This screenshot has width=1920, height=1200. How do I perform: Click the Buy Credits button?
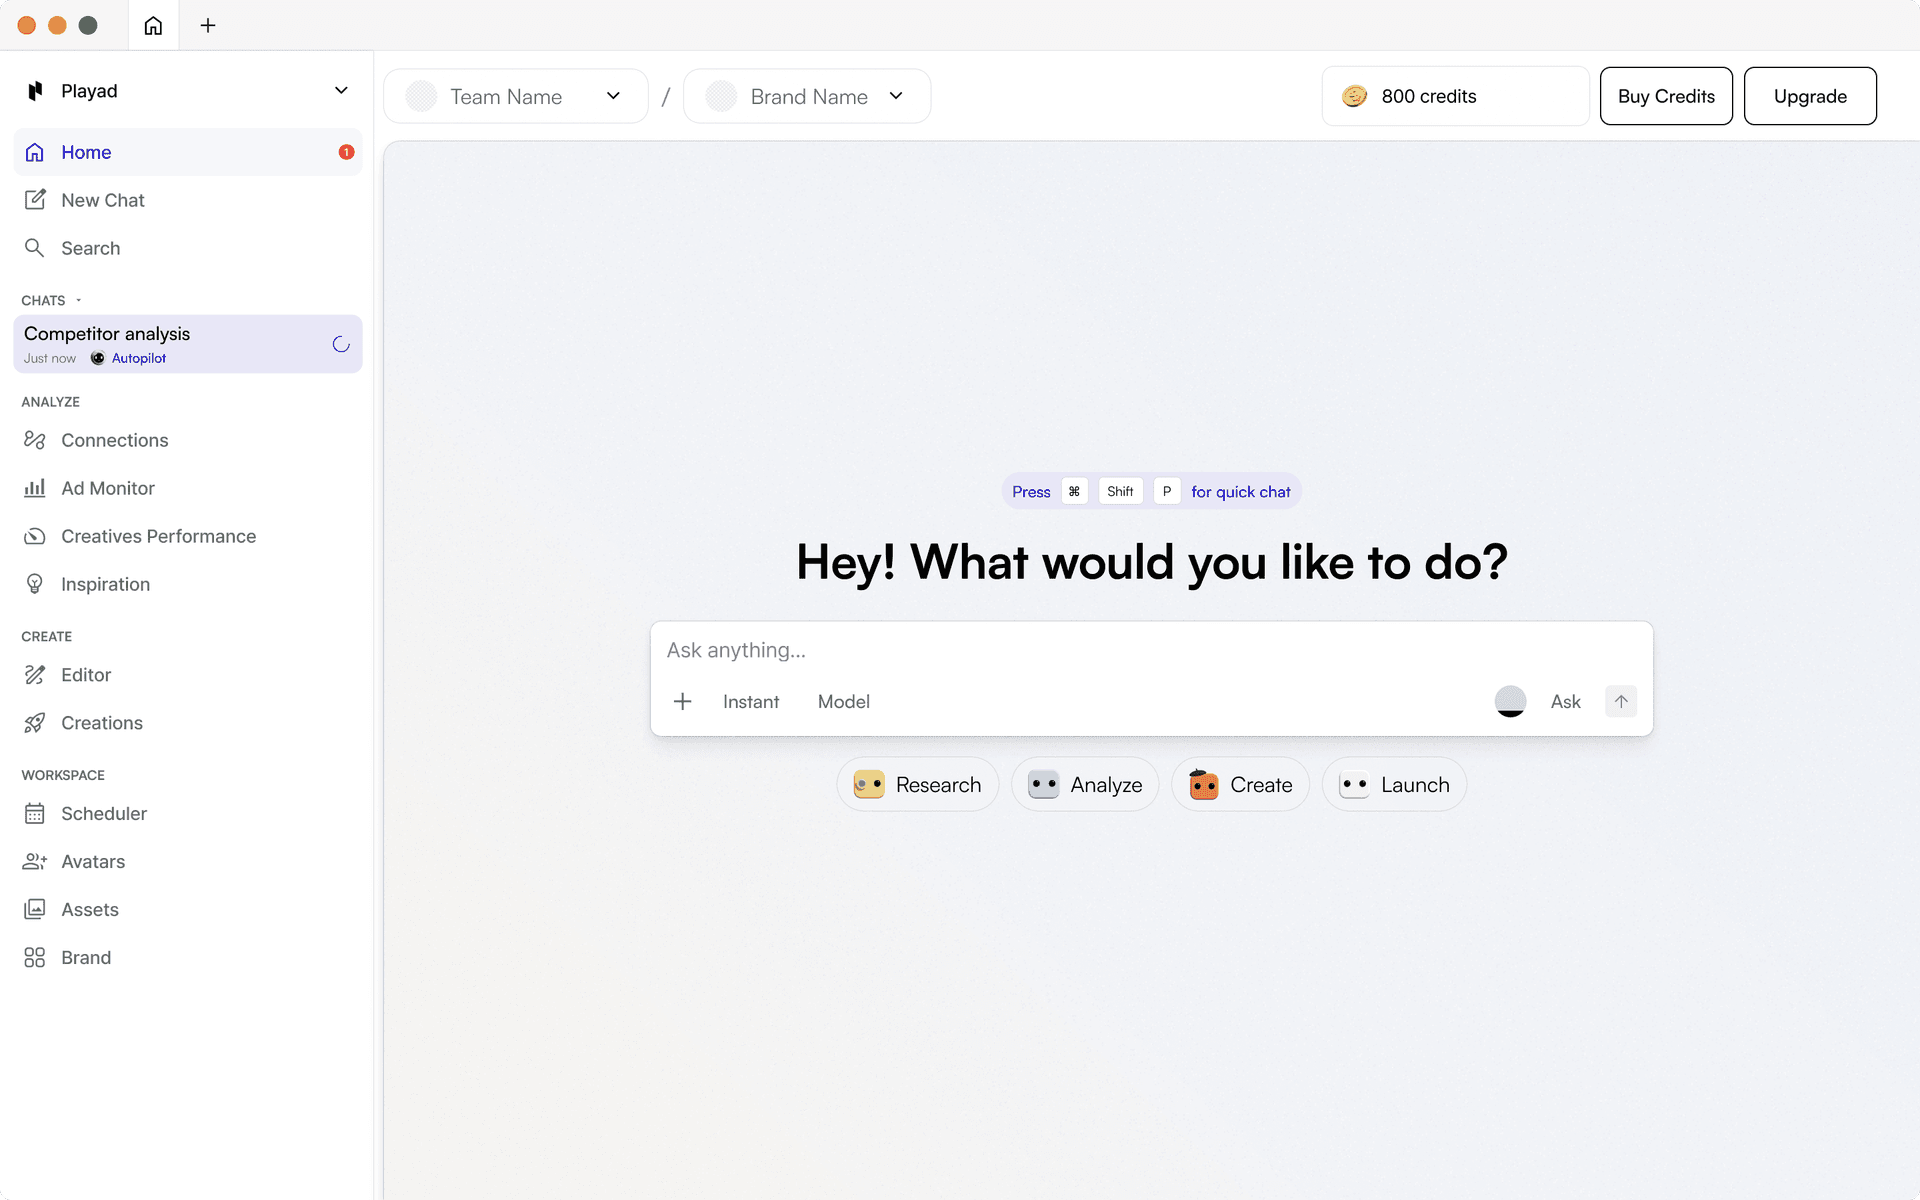(x=1666, y=96)
